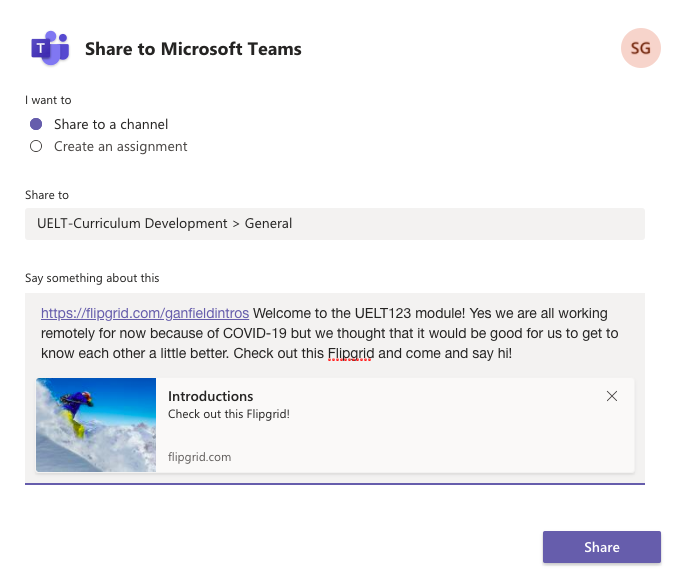679x582 pixels.
Task: Click the skier thumbnail in the link preview
Action: point(96,424)
